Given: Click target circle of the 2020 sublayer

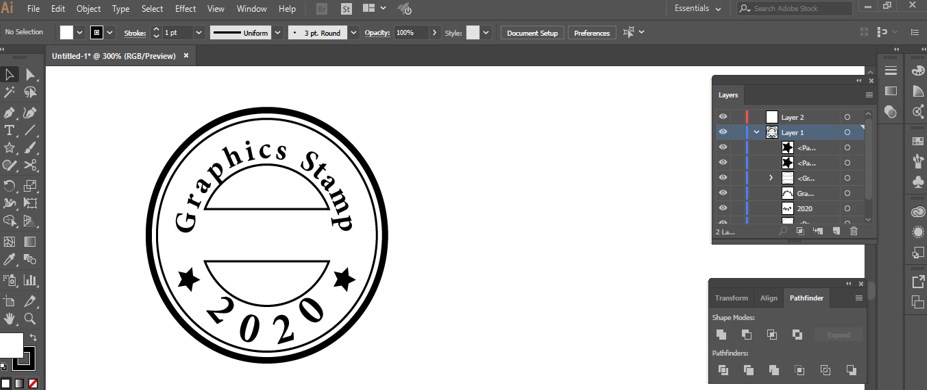Looking at the screenshot, I should pos(847,209).
